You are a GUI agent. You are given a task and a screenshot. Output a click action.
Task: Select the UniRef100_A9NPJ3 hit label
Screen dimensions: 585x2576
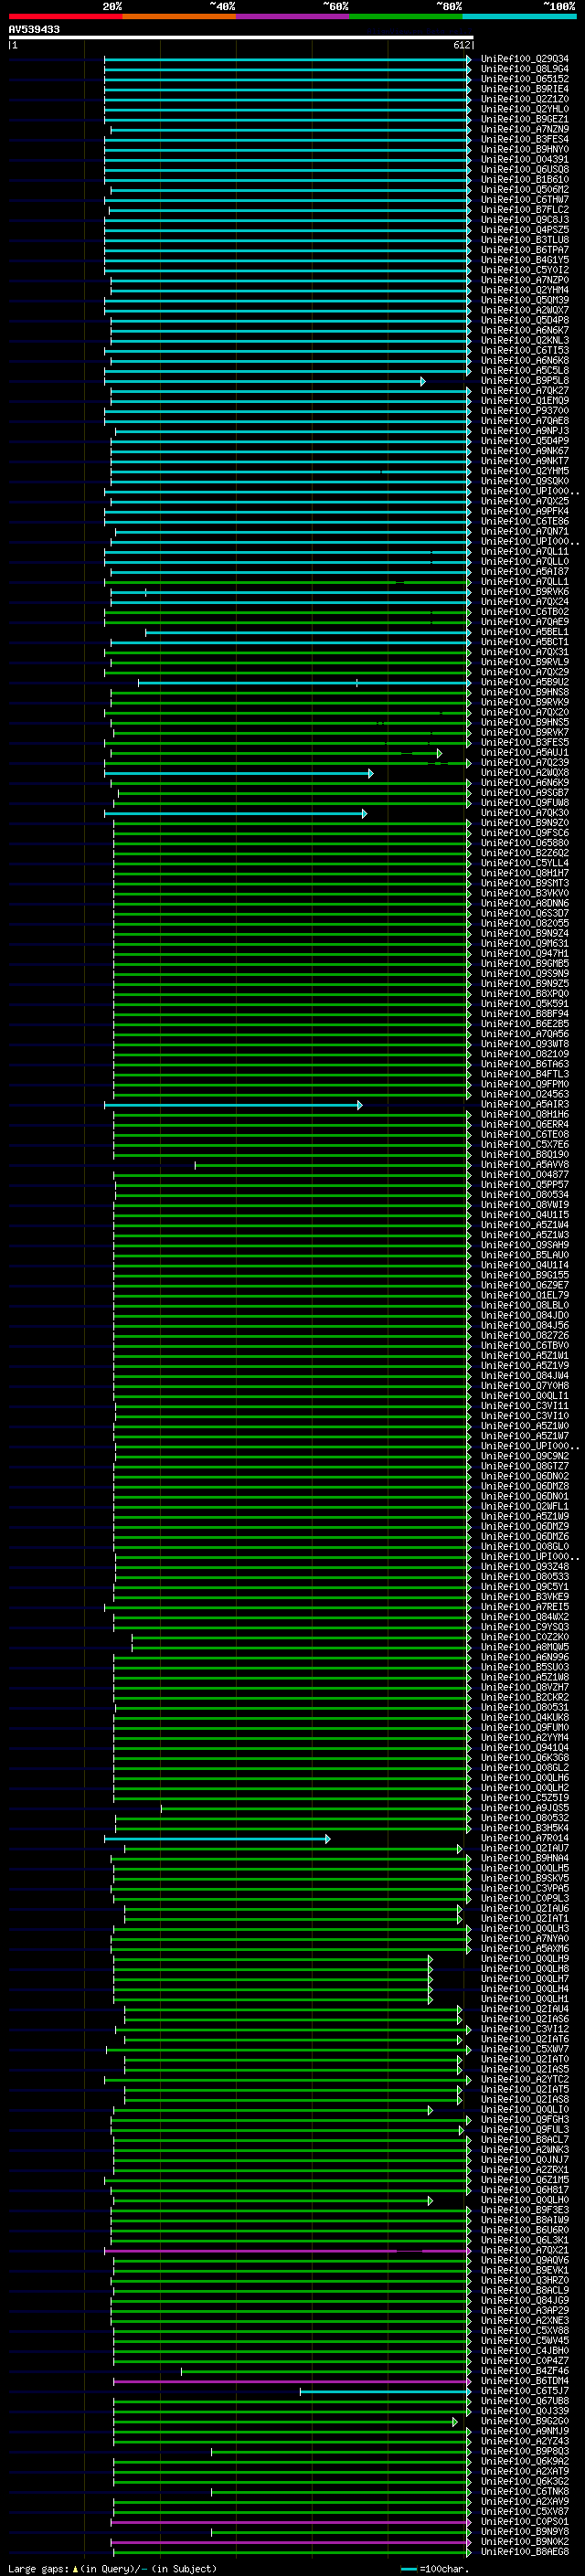[x=524, y=431]
